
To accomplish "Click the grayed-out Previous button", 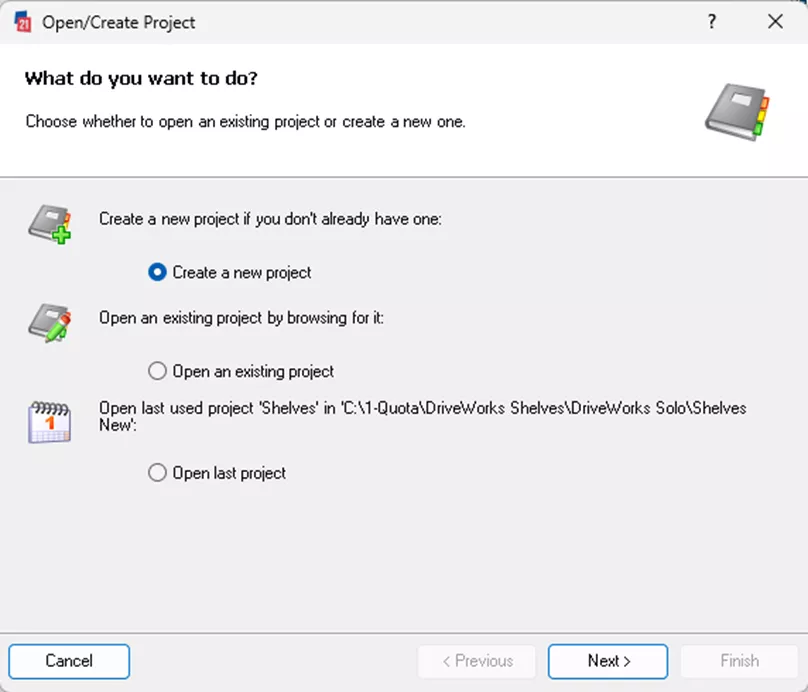I will pos(477,661).
